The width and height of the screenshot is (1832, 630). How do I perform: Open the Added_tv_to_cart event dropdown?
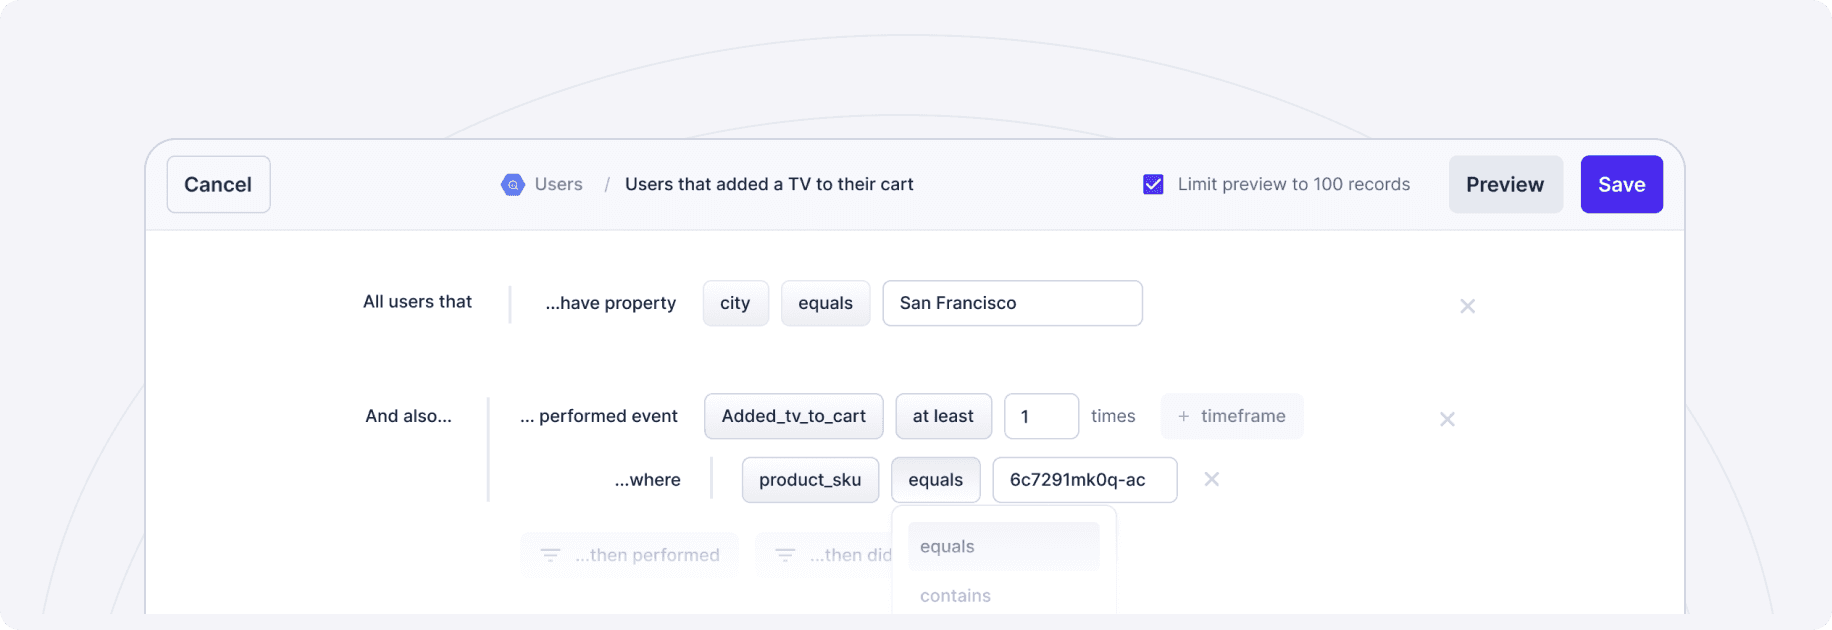[x=793, y=416]
